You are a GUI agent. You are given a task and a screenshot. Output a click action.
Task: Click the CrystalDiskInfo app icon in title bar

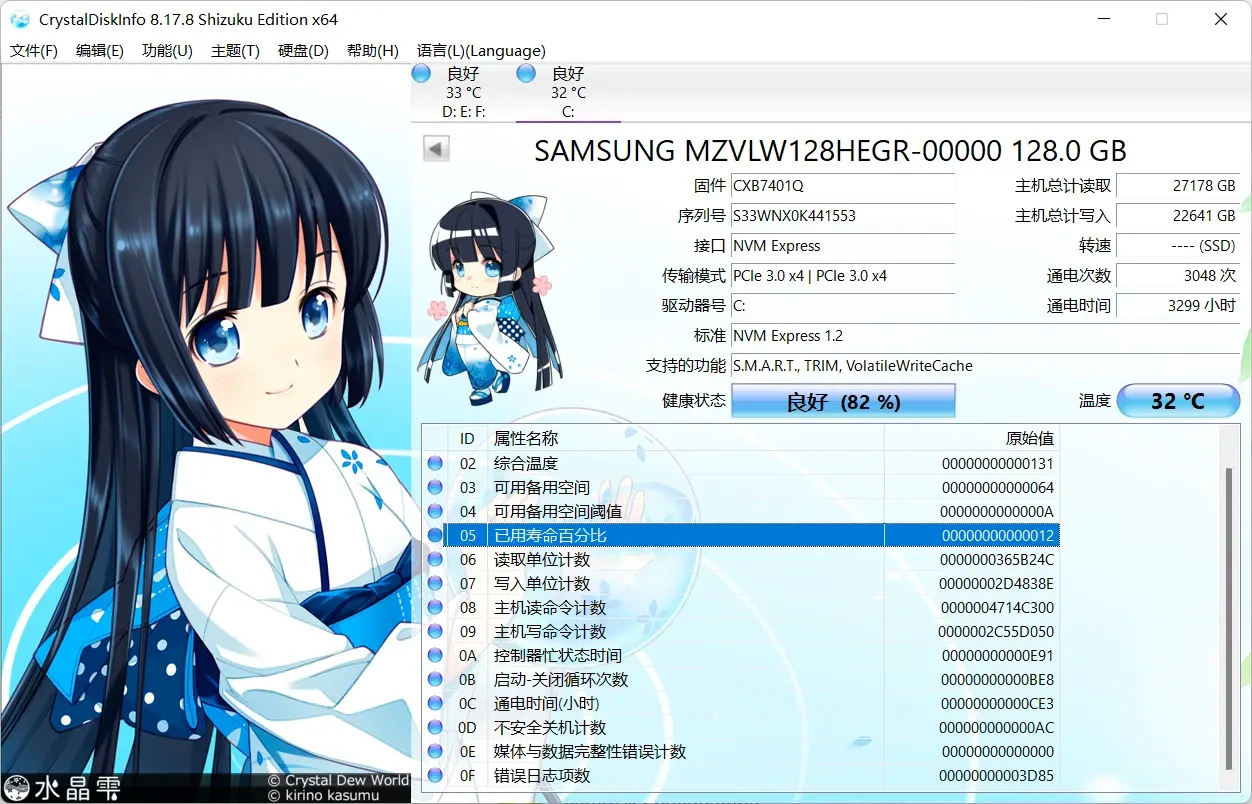(20, 19)
